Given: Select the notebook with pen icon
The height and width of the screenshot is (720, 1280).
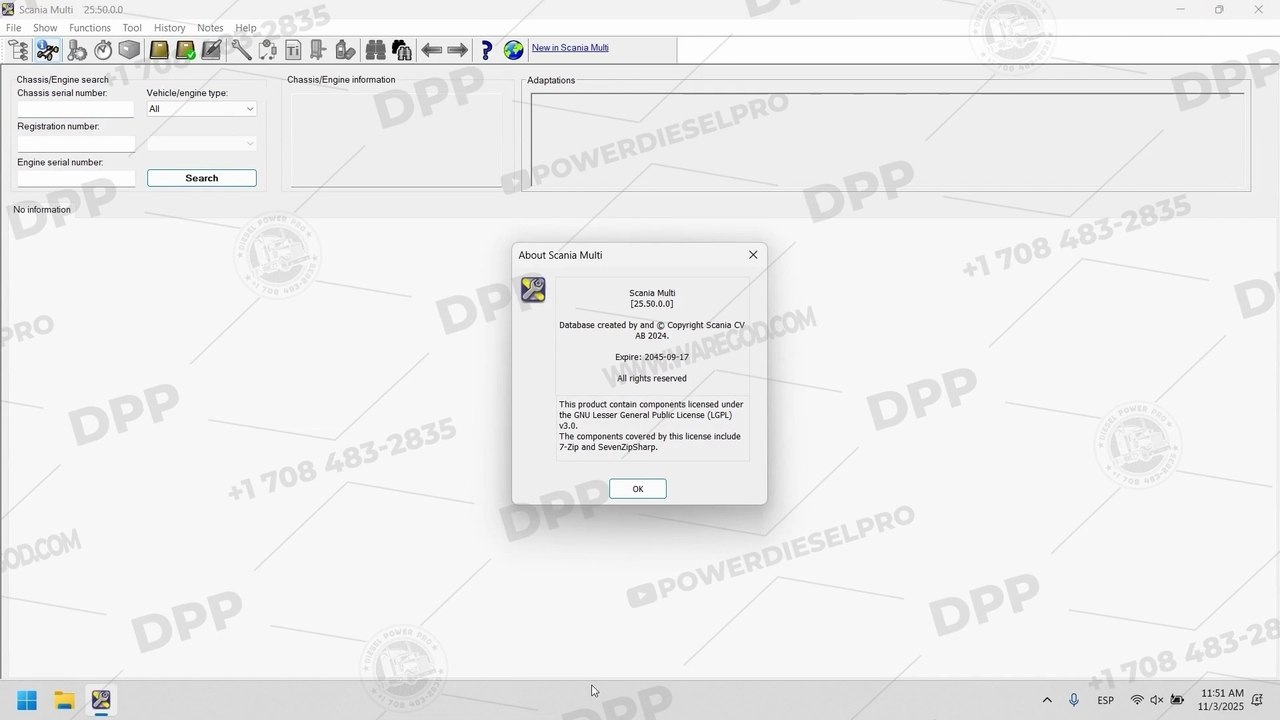Looking at the screenshot, I should click(211, 49).
